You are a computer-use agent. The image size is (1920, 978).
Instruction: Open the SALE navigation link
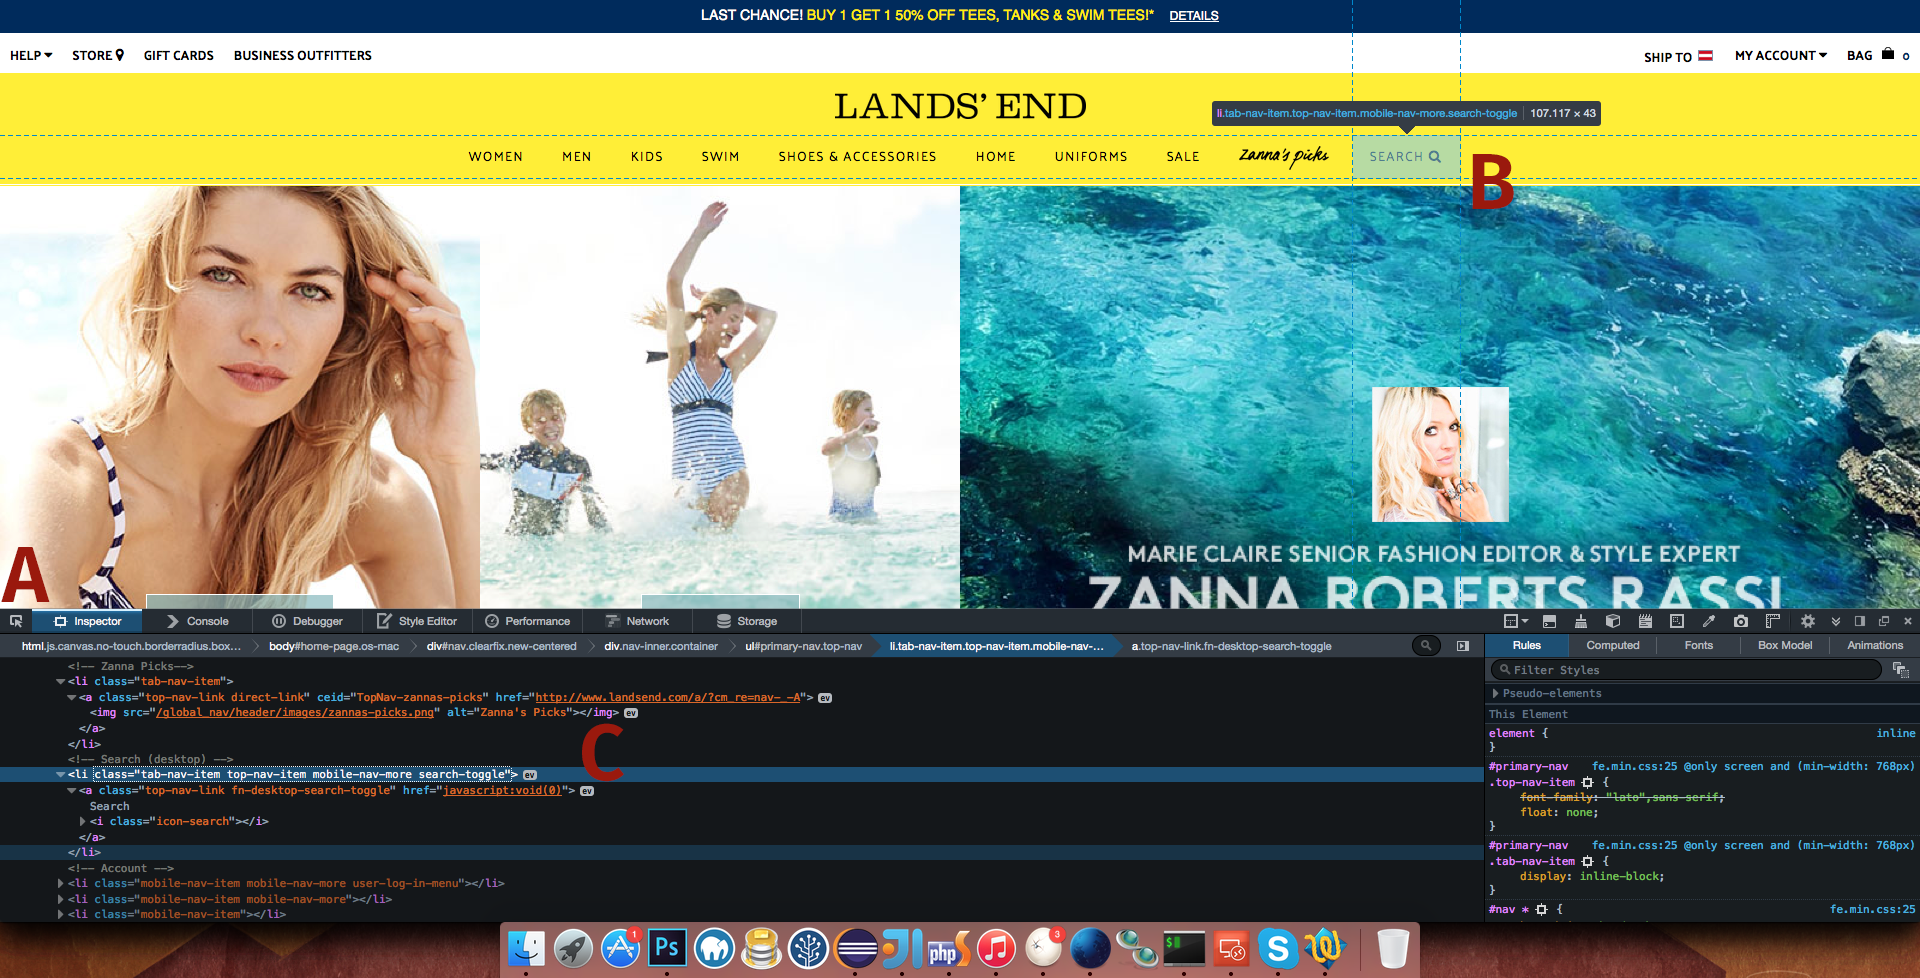click(1183, 157)
